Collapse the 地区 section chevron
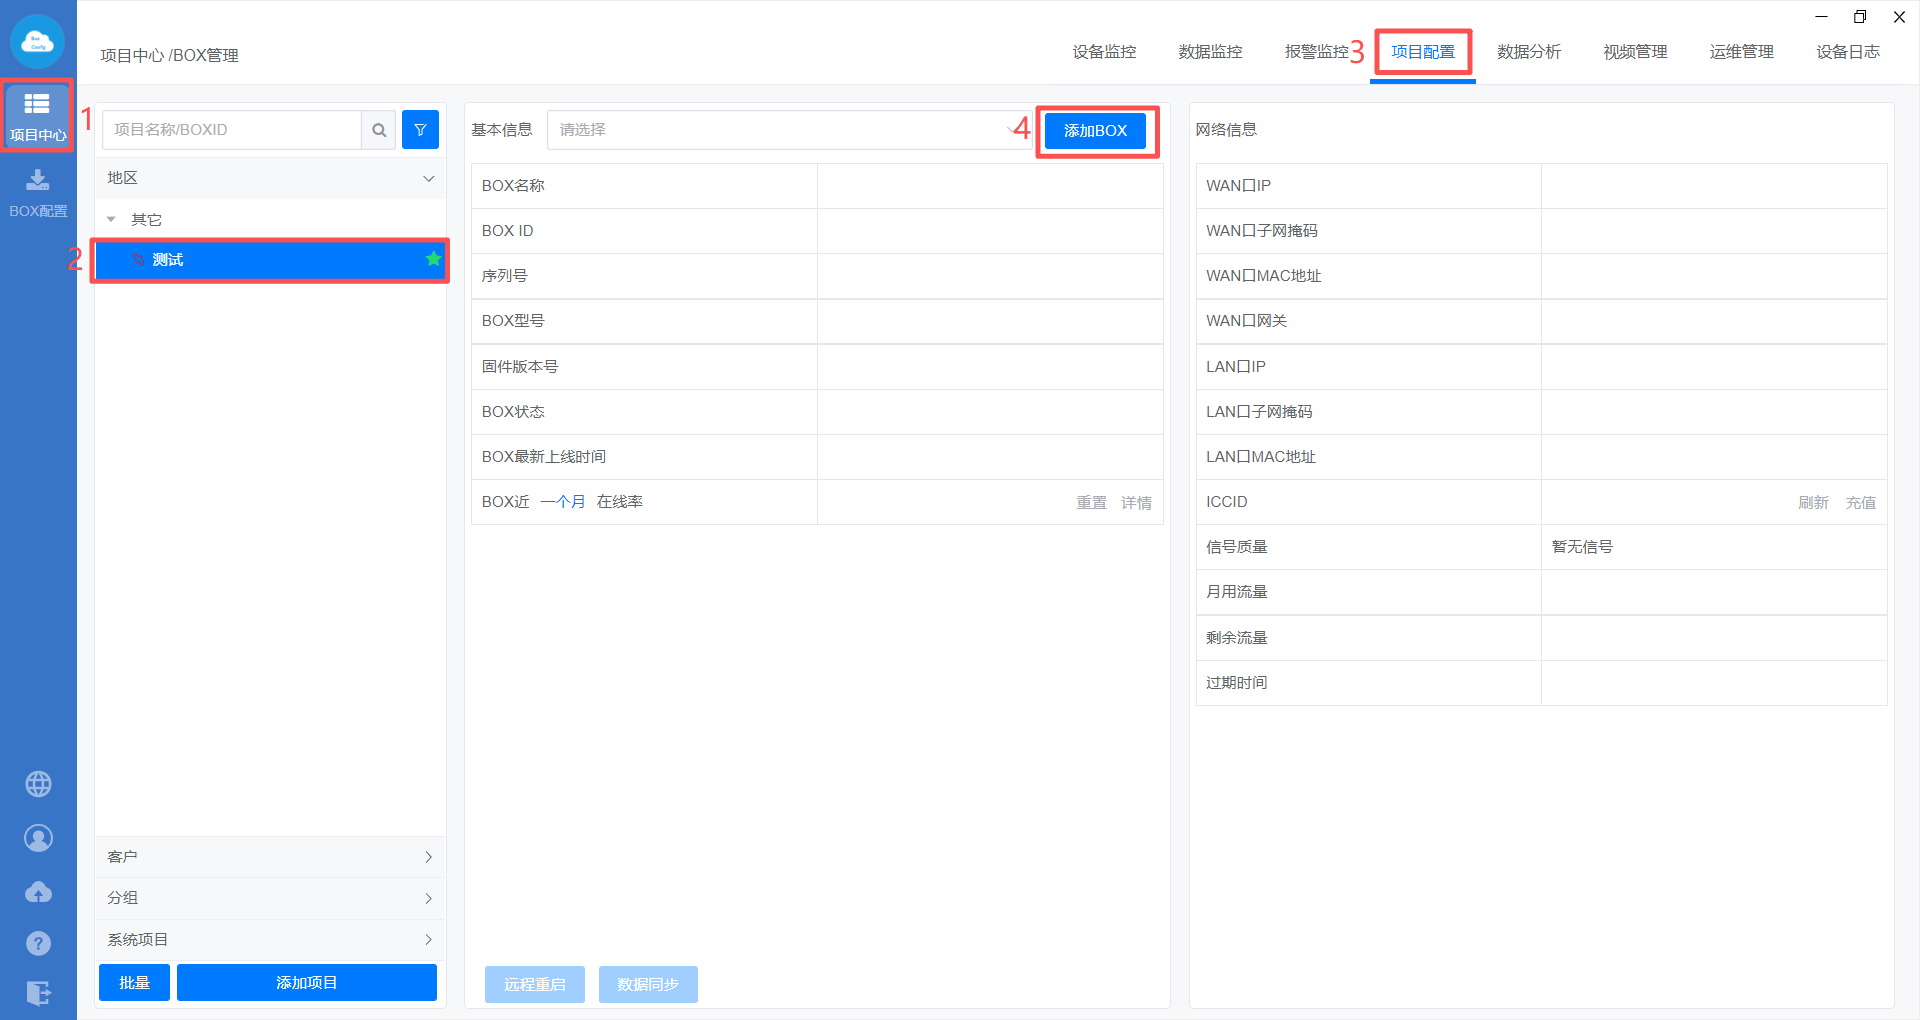Image resolution: width=1920 pixels, height=1020 pixels. point(428,178)
